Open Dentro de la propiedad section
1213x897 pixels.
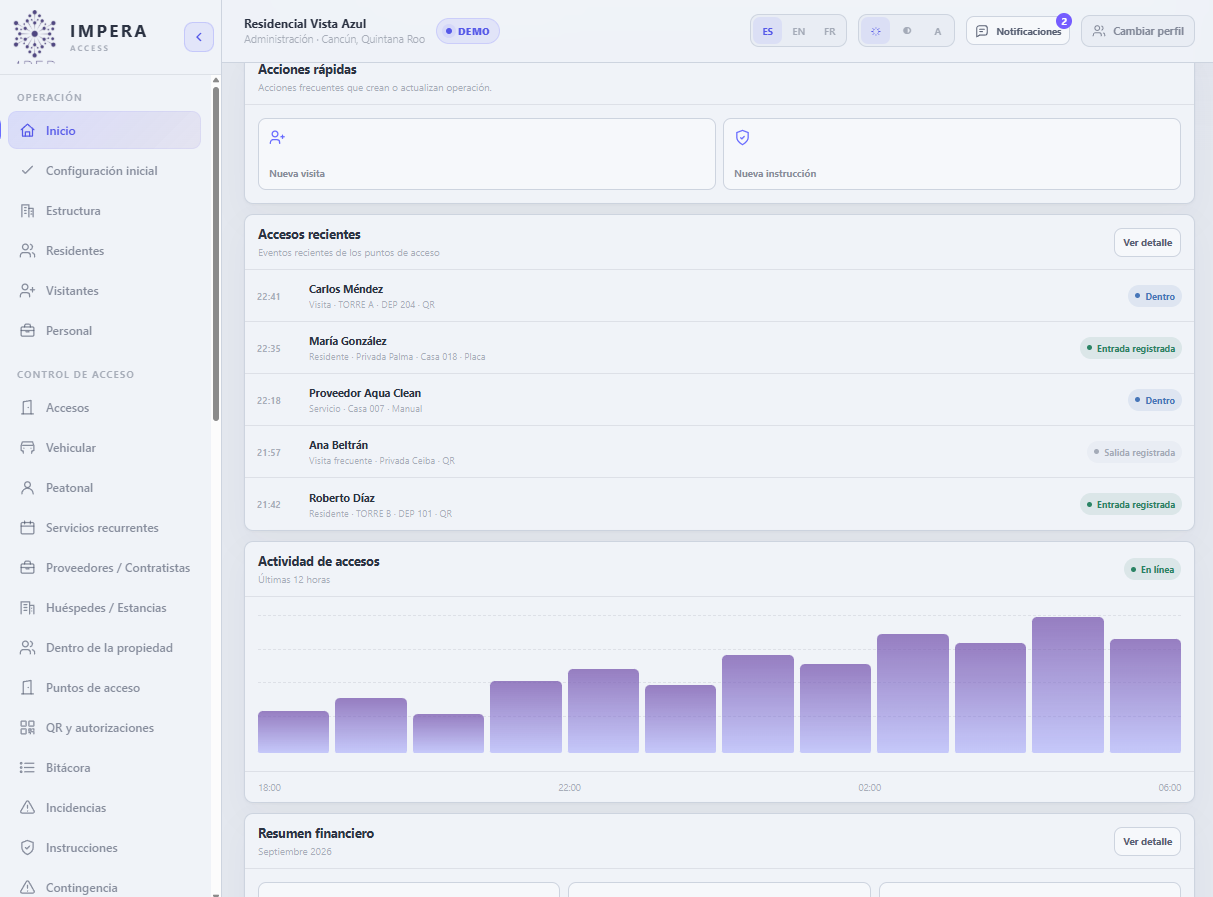tap(105, 648)
